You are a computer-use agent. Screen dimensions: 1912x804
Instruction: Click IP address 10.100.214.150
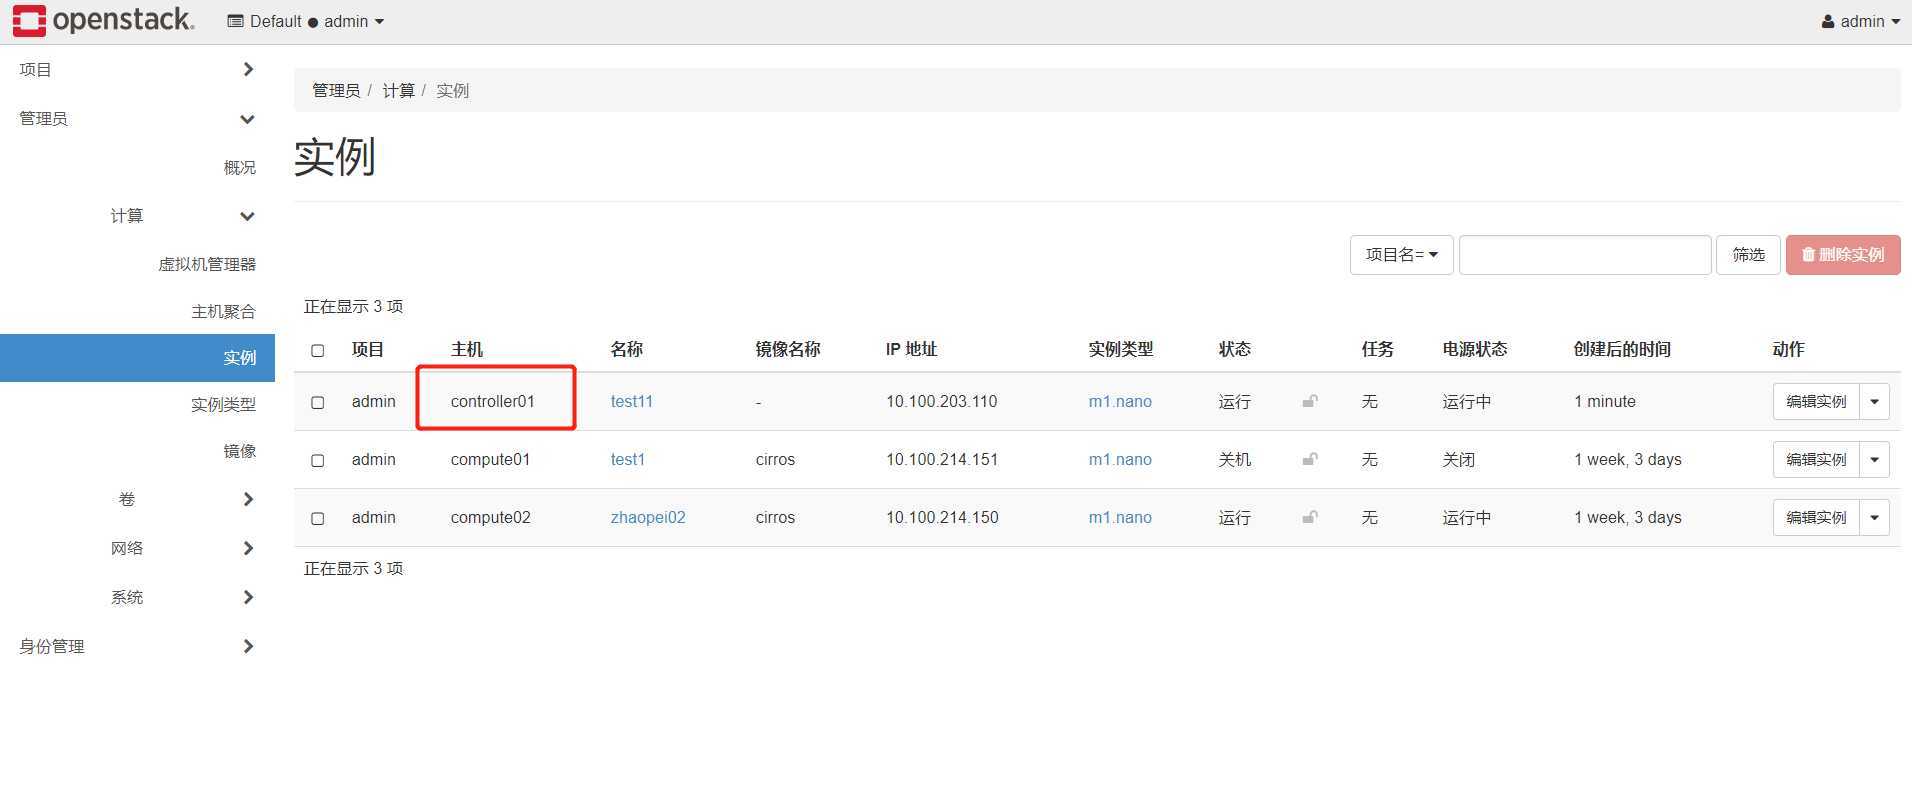point(941,517)
